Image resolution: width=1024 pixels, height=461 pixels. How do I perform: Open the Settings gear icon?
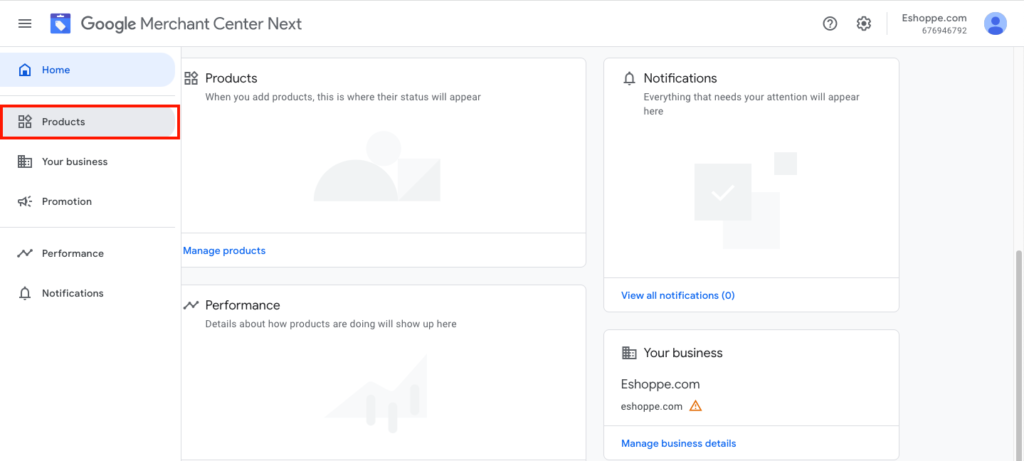[x=864, y=24]
